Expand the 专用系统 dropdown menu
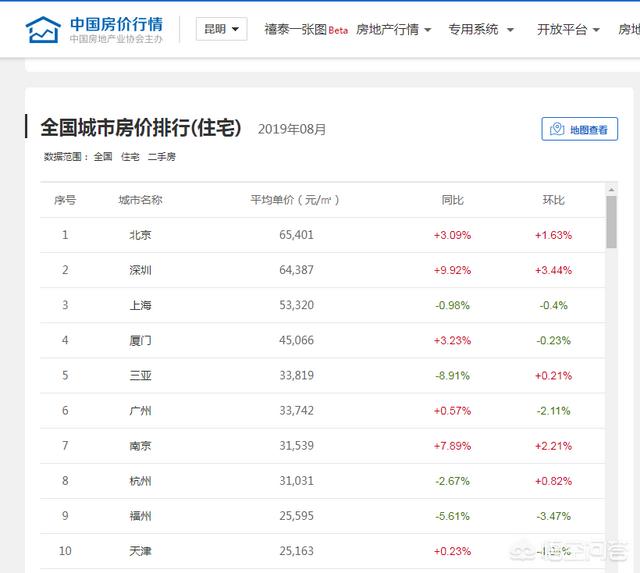Screen dimensions: 640x573 pos(480,30)
